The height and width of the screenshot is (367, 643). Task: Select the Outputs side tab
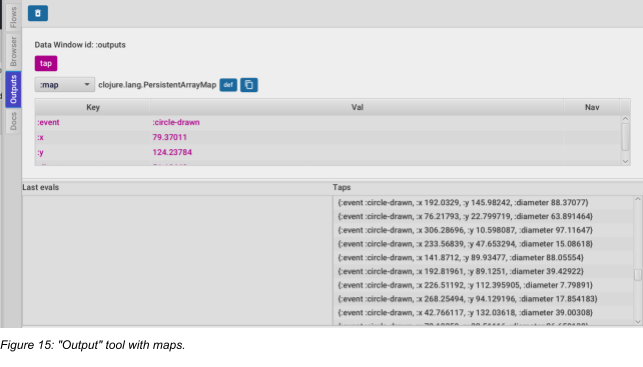[x=14, y=89]
